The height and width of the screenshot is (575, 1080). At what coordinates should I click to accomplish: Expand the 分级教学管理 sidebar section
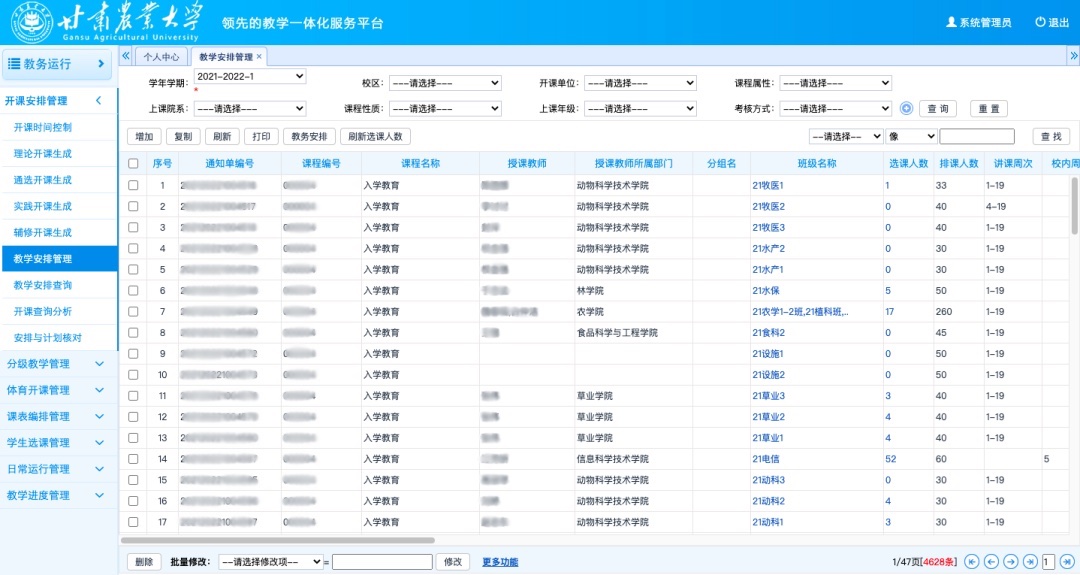tap(58, 364)
